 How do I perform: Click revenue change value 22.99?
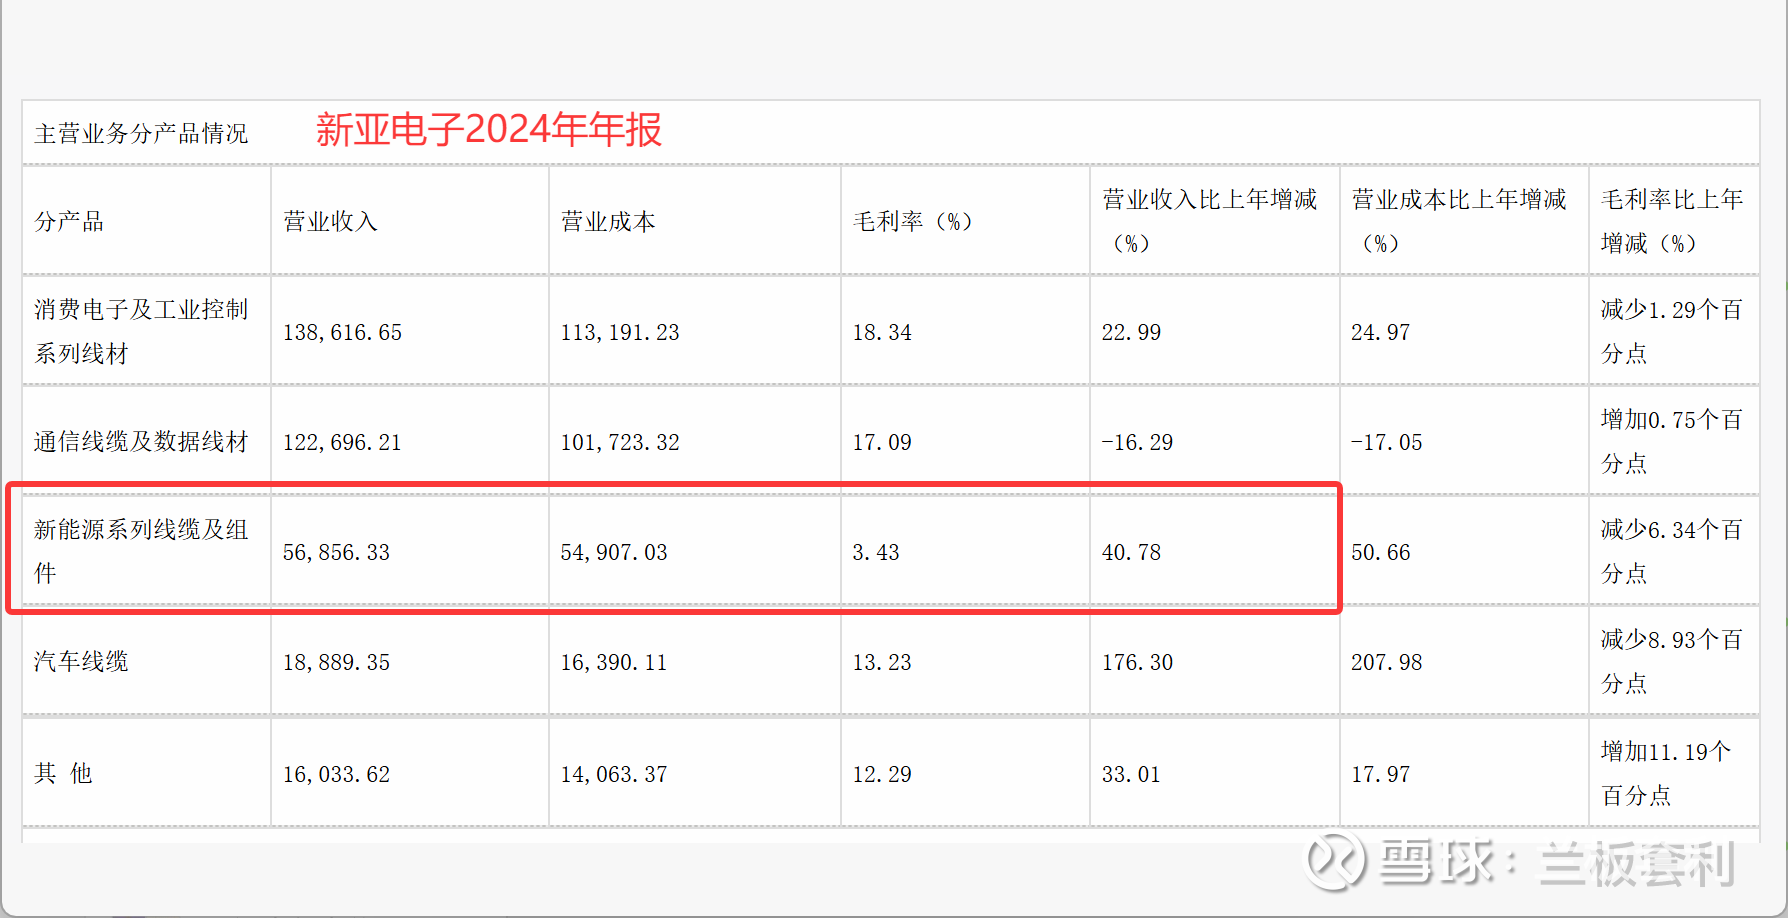pyautogui.click(x=1131, y=332)
